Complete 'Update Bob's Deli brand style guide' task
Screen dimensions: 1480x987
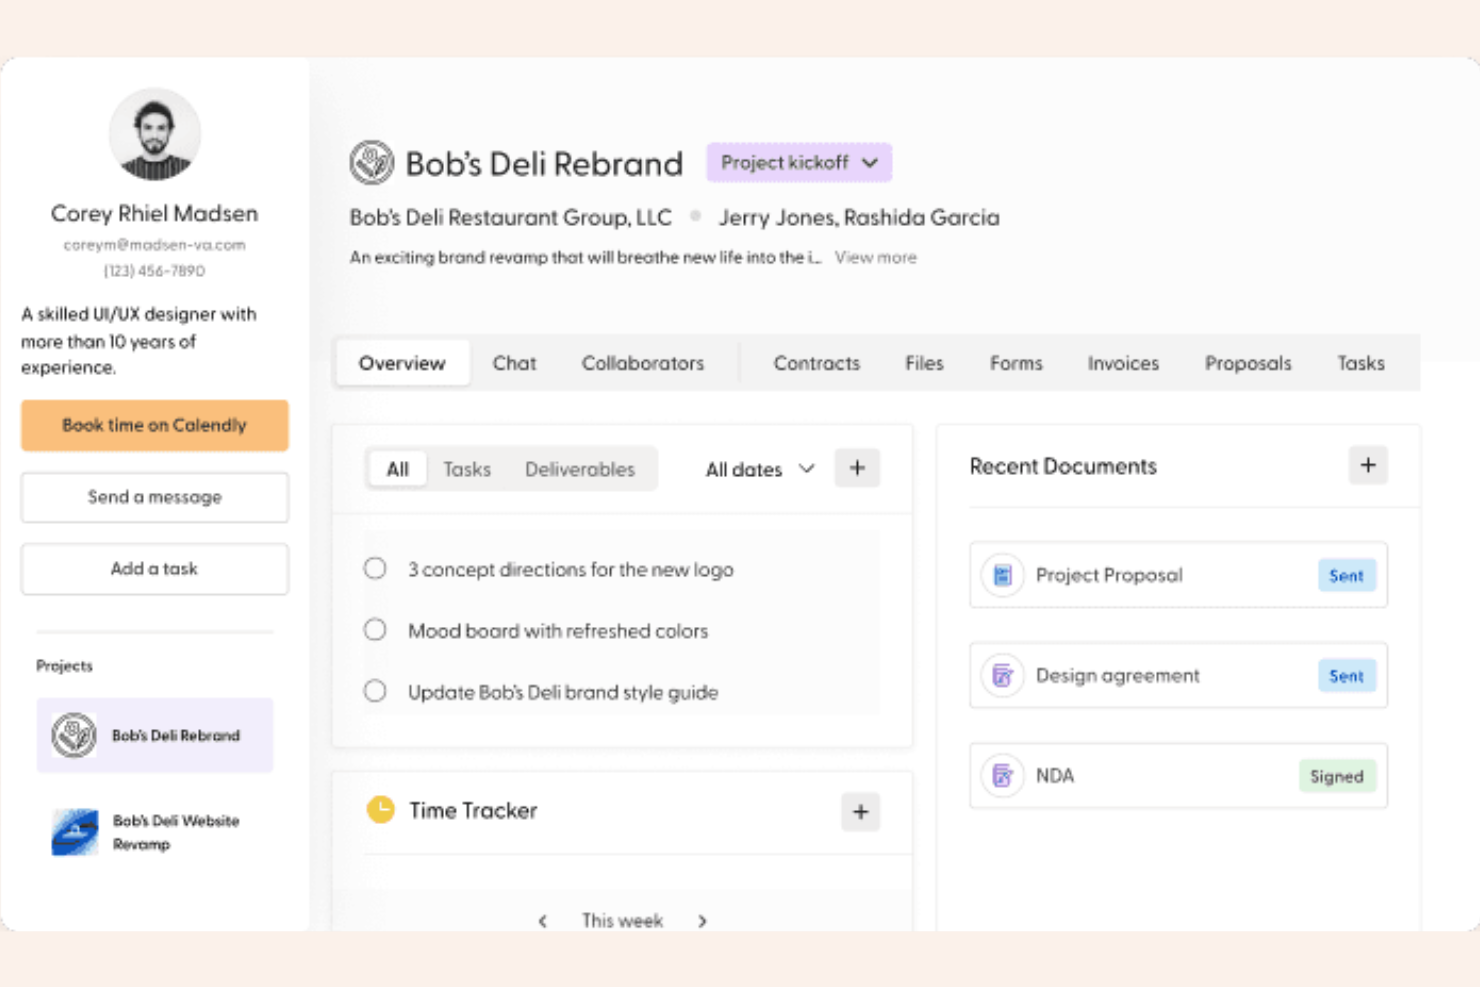[x=375, y=691]
